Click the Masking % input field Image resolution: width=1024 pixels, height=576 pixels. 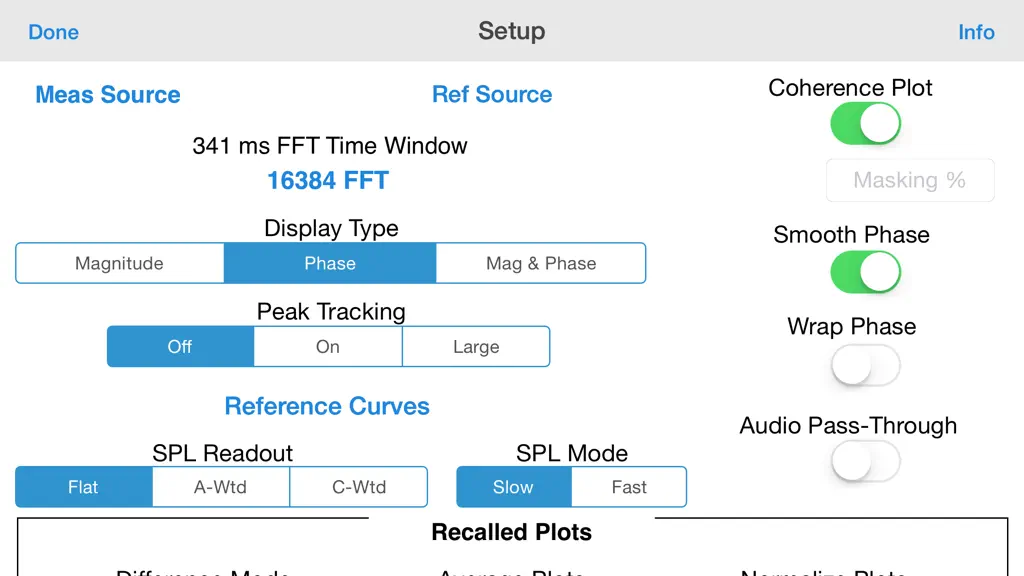point(910,180)
